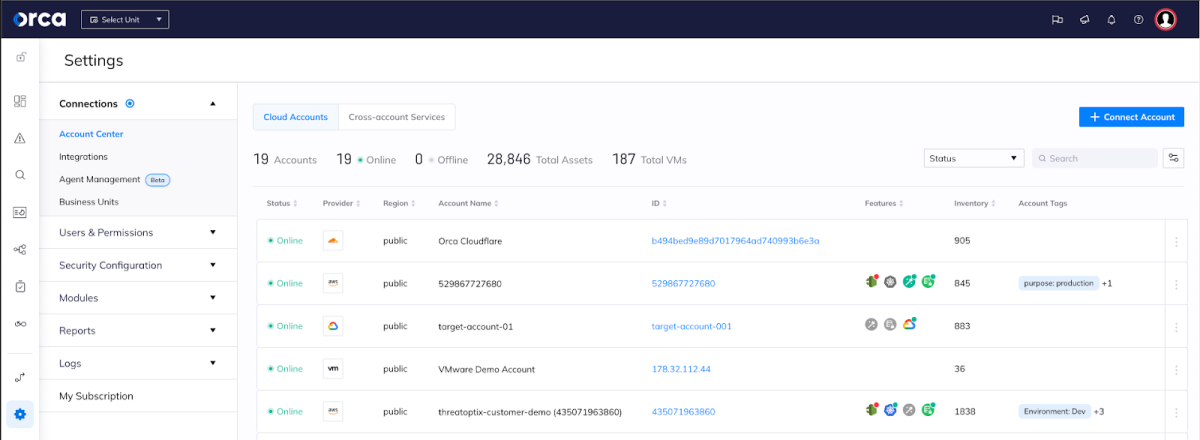This screenshot has width=1200, height=440.
Task: Open the graph nodes icon in sidebar
Action: [x=20, y=249]
